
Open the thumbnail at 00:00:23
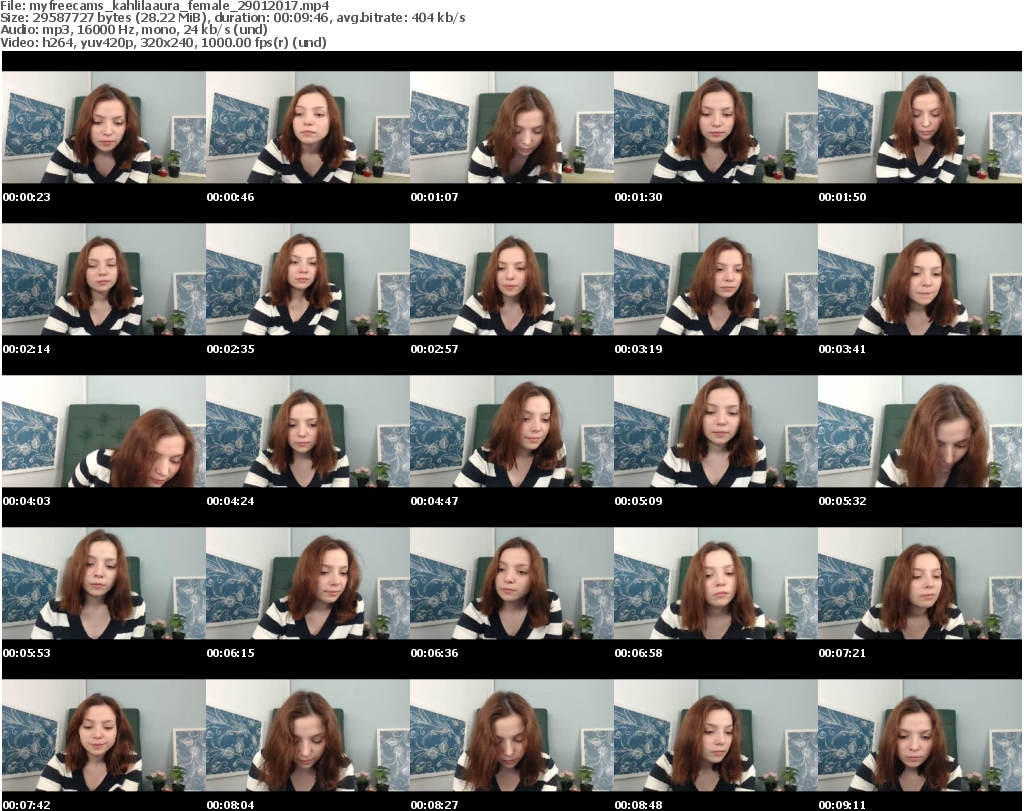click(x=104, y=127)
